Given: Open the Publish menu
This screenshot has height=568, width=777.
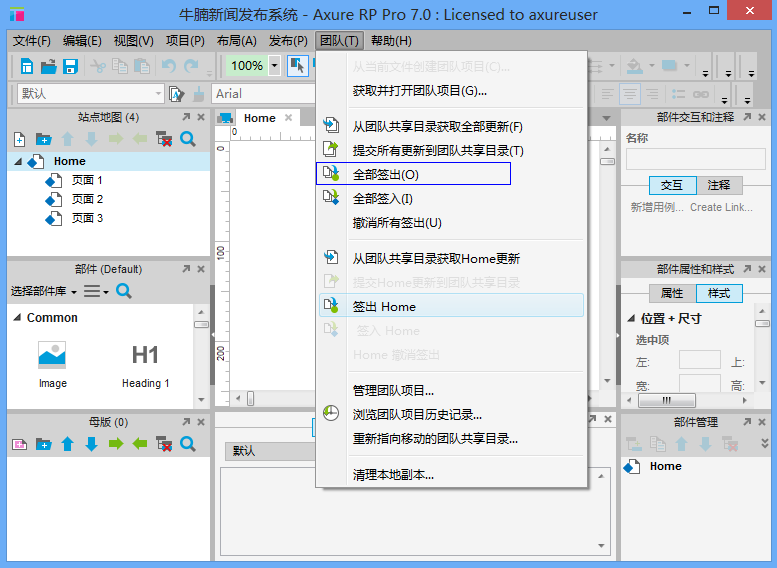Looking at the screenshot, I should [x=288, y=41].
